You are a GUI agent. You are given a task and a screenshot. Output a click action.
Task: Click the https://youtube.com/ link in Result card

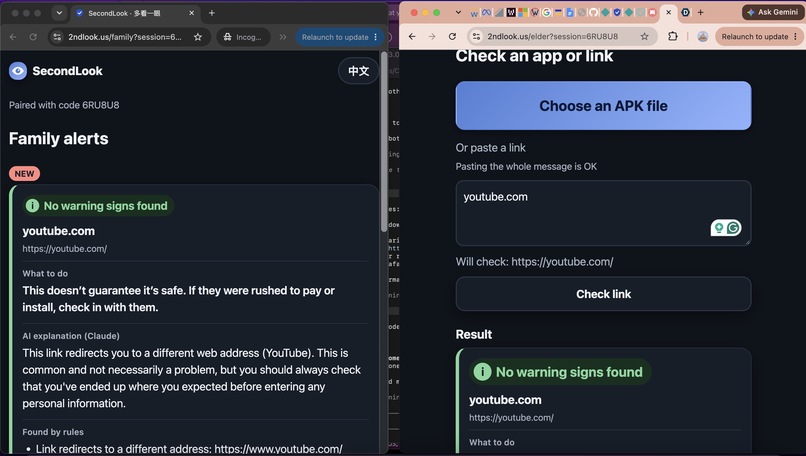511,418
